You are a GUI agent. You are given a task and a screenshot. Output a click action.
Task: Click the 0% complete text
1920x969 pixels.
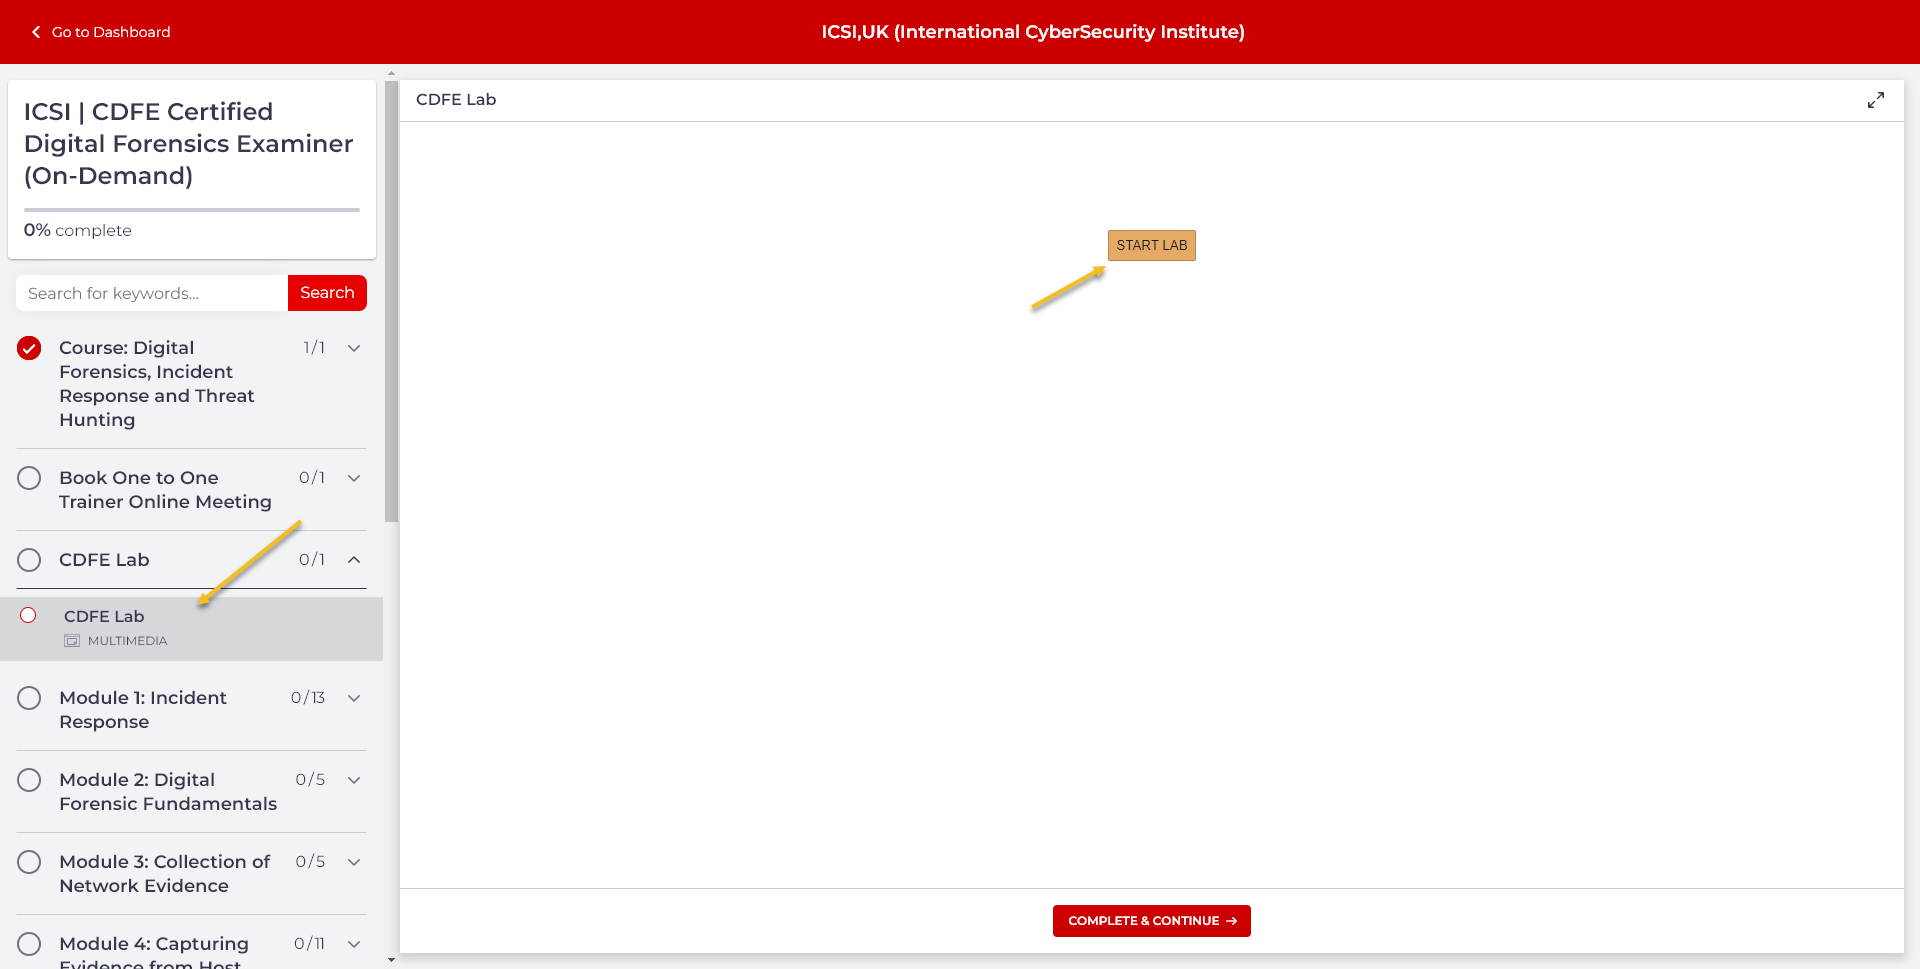[x=78, y=230]
